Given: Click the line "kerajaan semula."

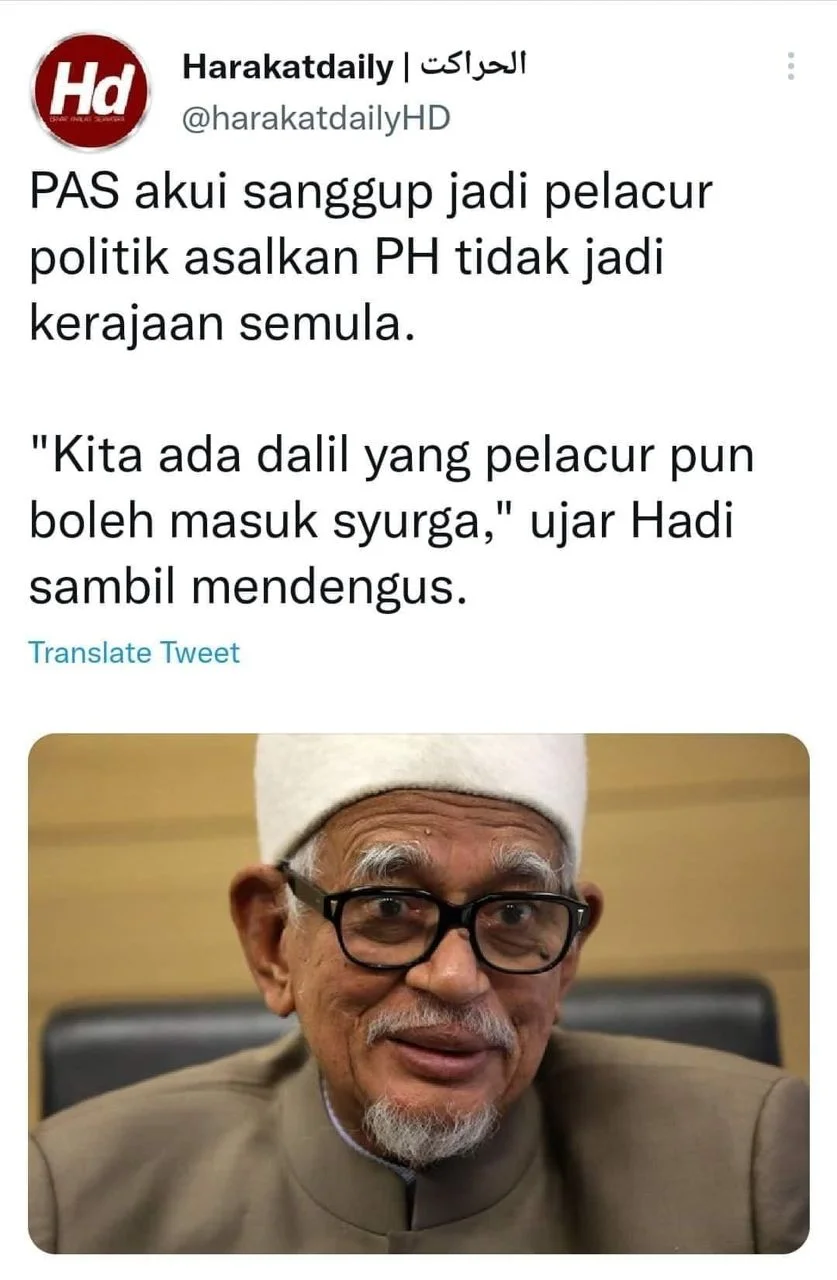Looking at the screenshot, I should click(220, 324).
